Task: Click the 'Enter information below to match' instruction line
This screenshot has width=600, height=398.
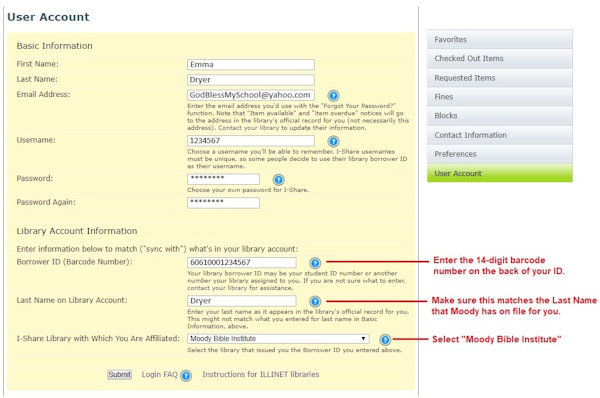Action: pos(157,249)
